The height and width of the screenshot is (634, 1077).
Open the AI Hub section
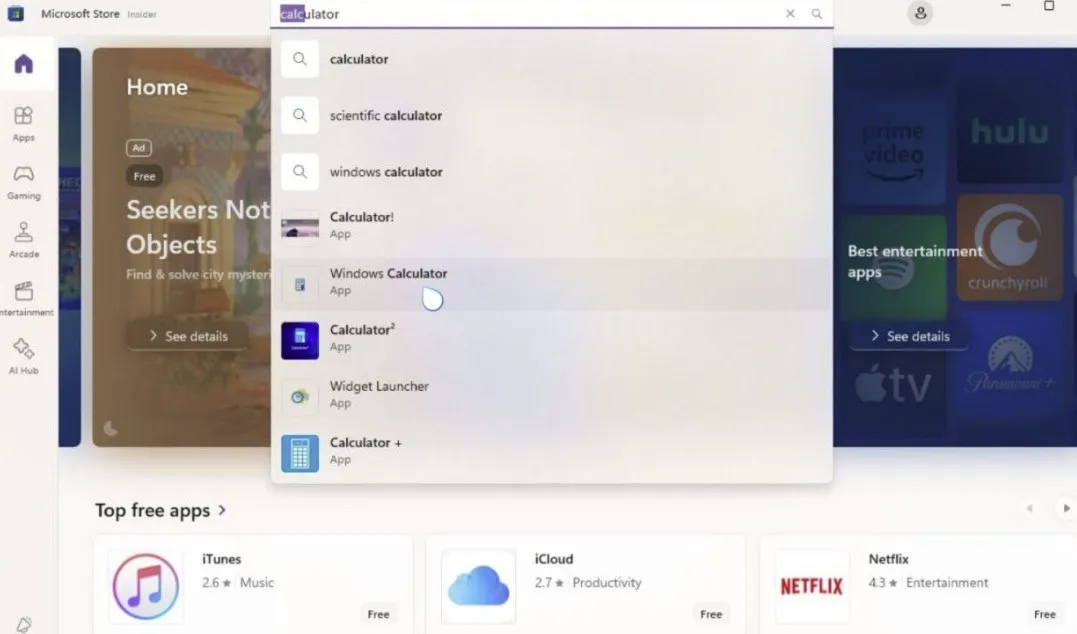tap(23, 356)
